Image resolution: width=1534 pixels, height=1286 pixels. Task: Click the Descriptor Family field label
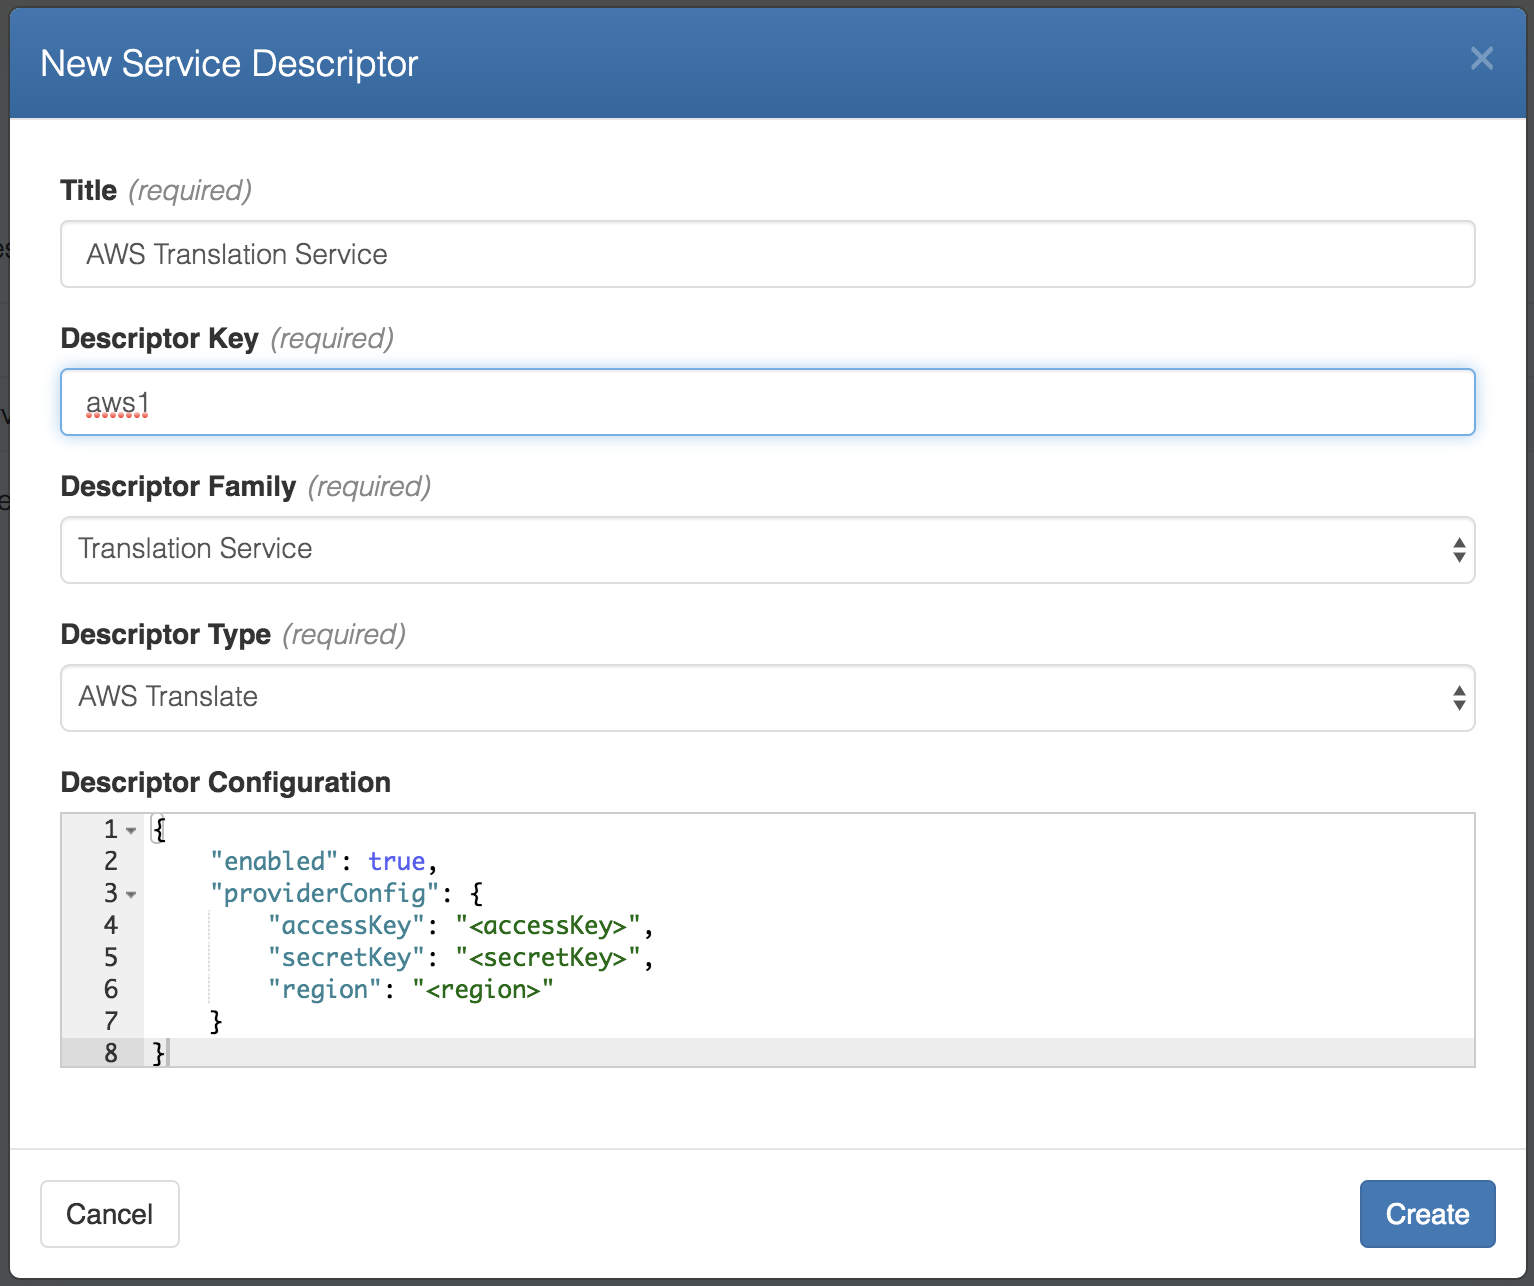pos(178,486)
